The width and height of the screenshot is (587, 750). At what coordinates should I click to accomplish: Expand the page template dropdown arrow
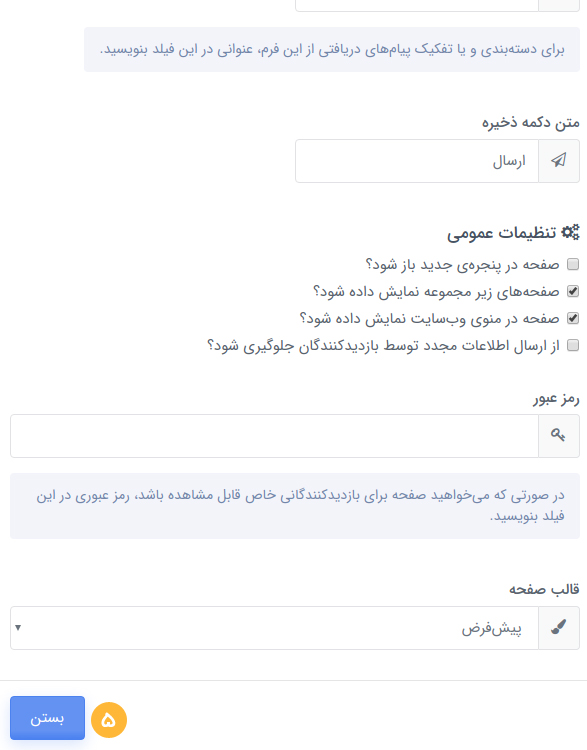18,627
